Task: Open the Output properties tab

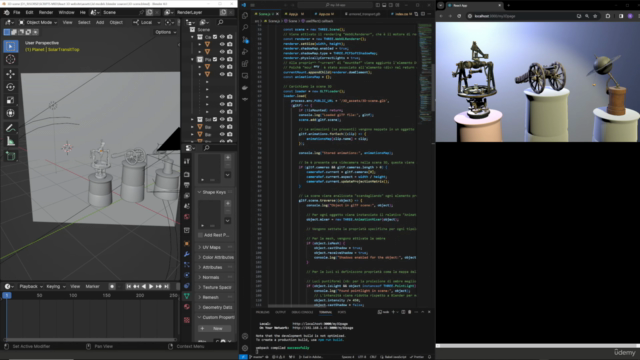Action: coord(187,185)
